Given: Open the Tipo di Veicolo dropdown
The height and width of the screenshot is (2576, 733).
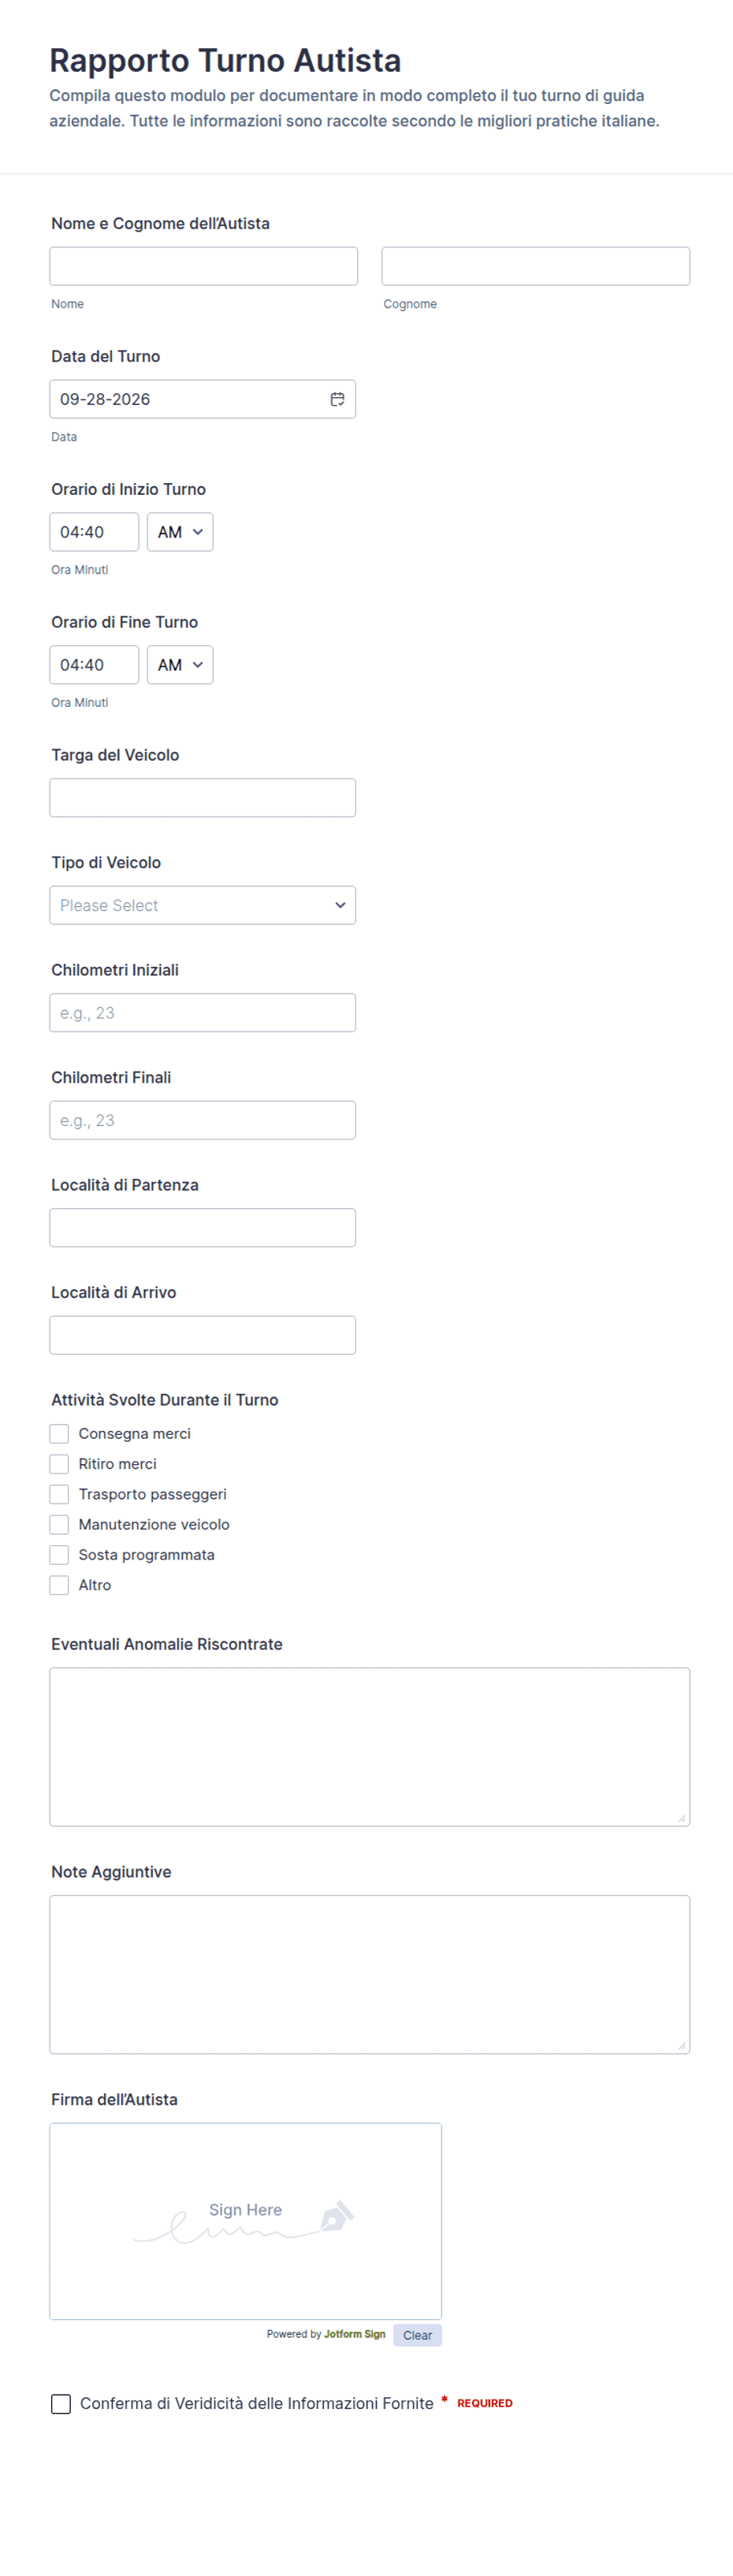Looking at the screenshot, I should pyautogui.click(x=203, y=905).
